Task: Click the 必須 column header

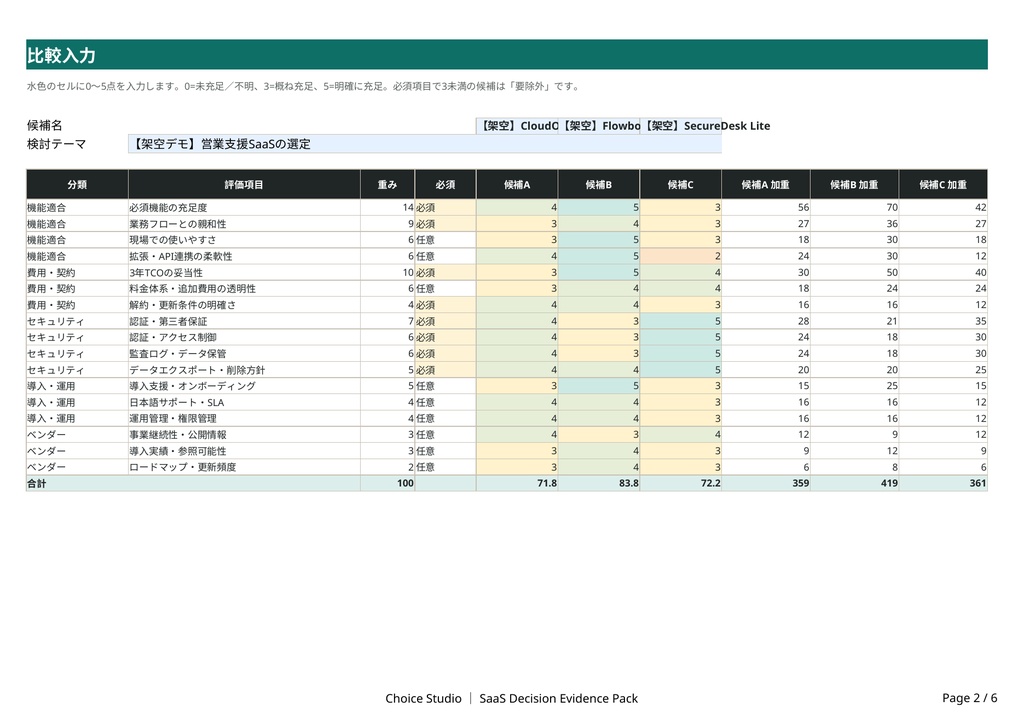Action: (445, 185)
